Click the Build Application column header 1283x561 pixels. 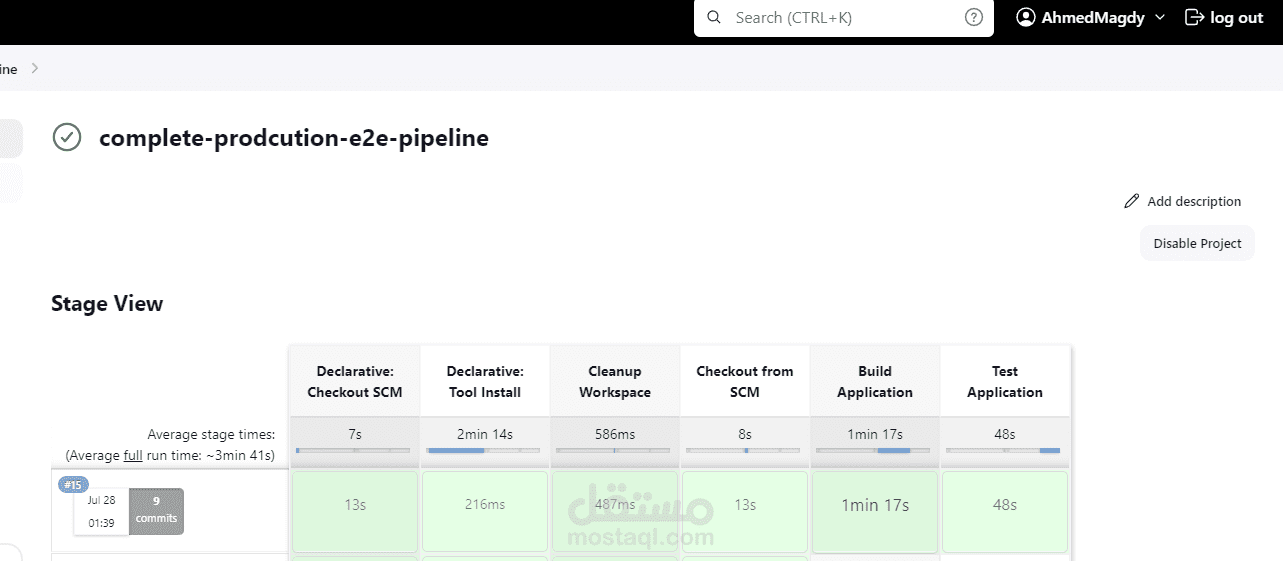click(875, 382)
